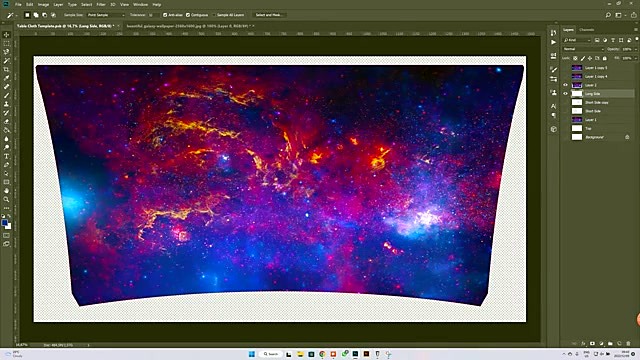The height and width of the screenshot is (360, 640).
Task: Select the Blur tool
Action: click(x=6, y=139)
